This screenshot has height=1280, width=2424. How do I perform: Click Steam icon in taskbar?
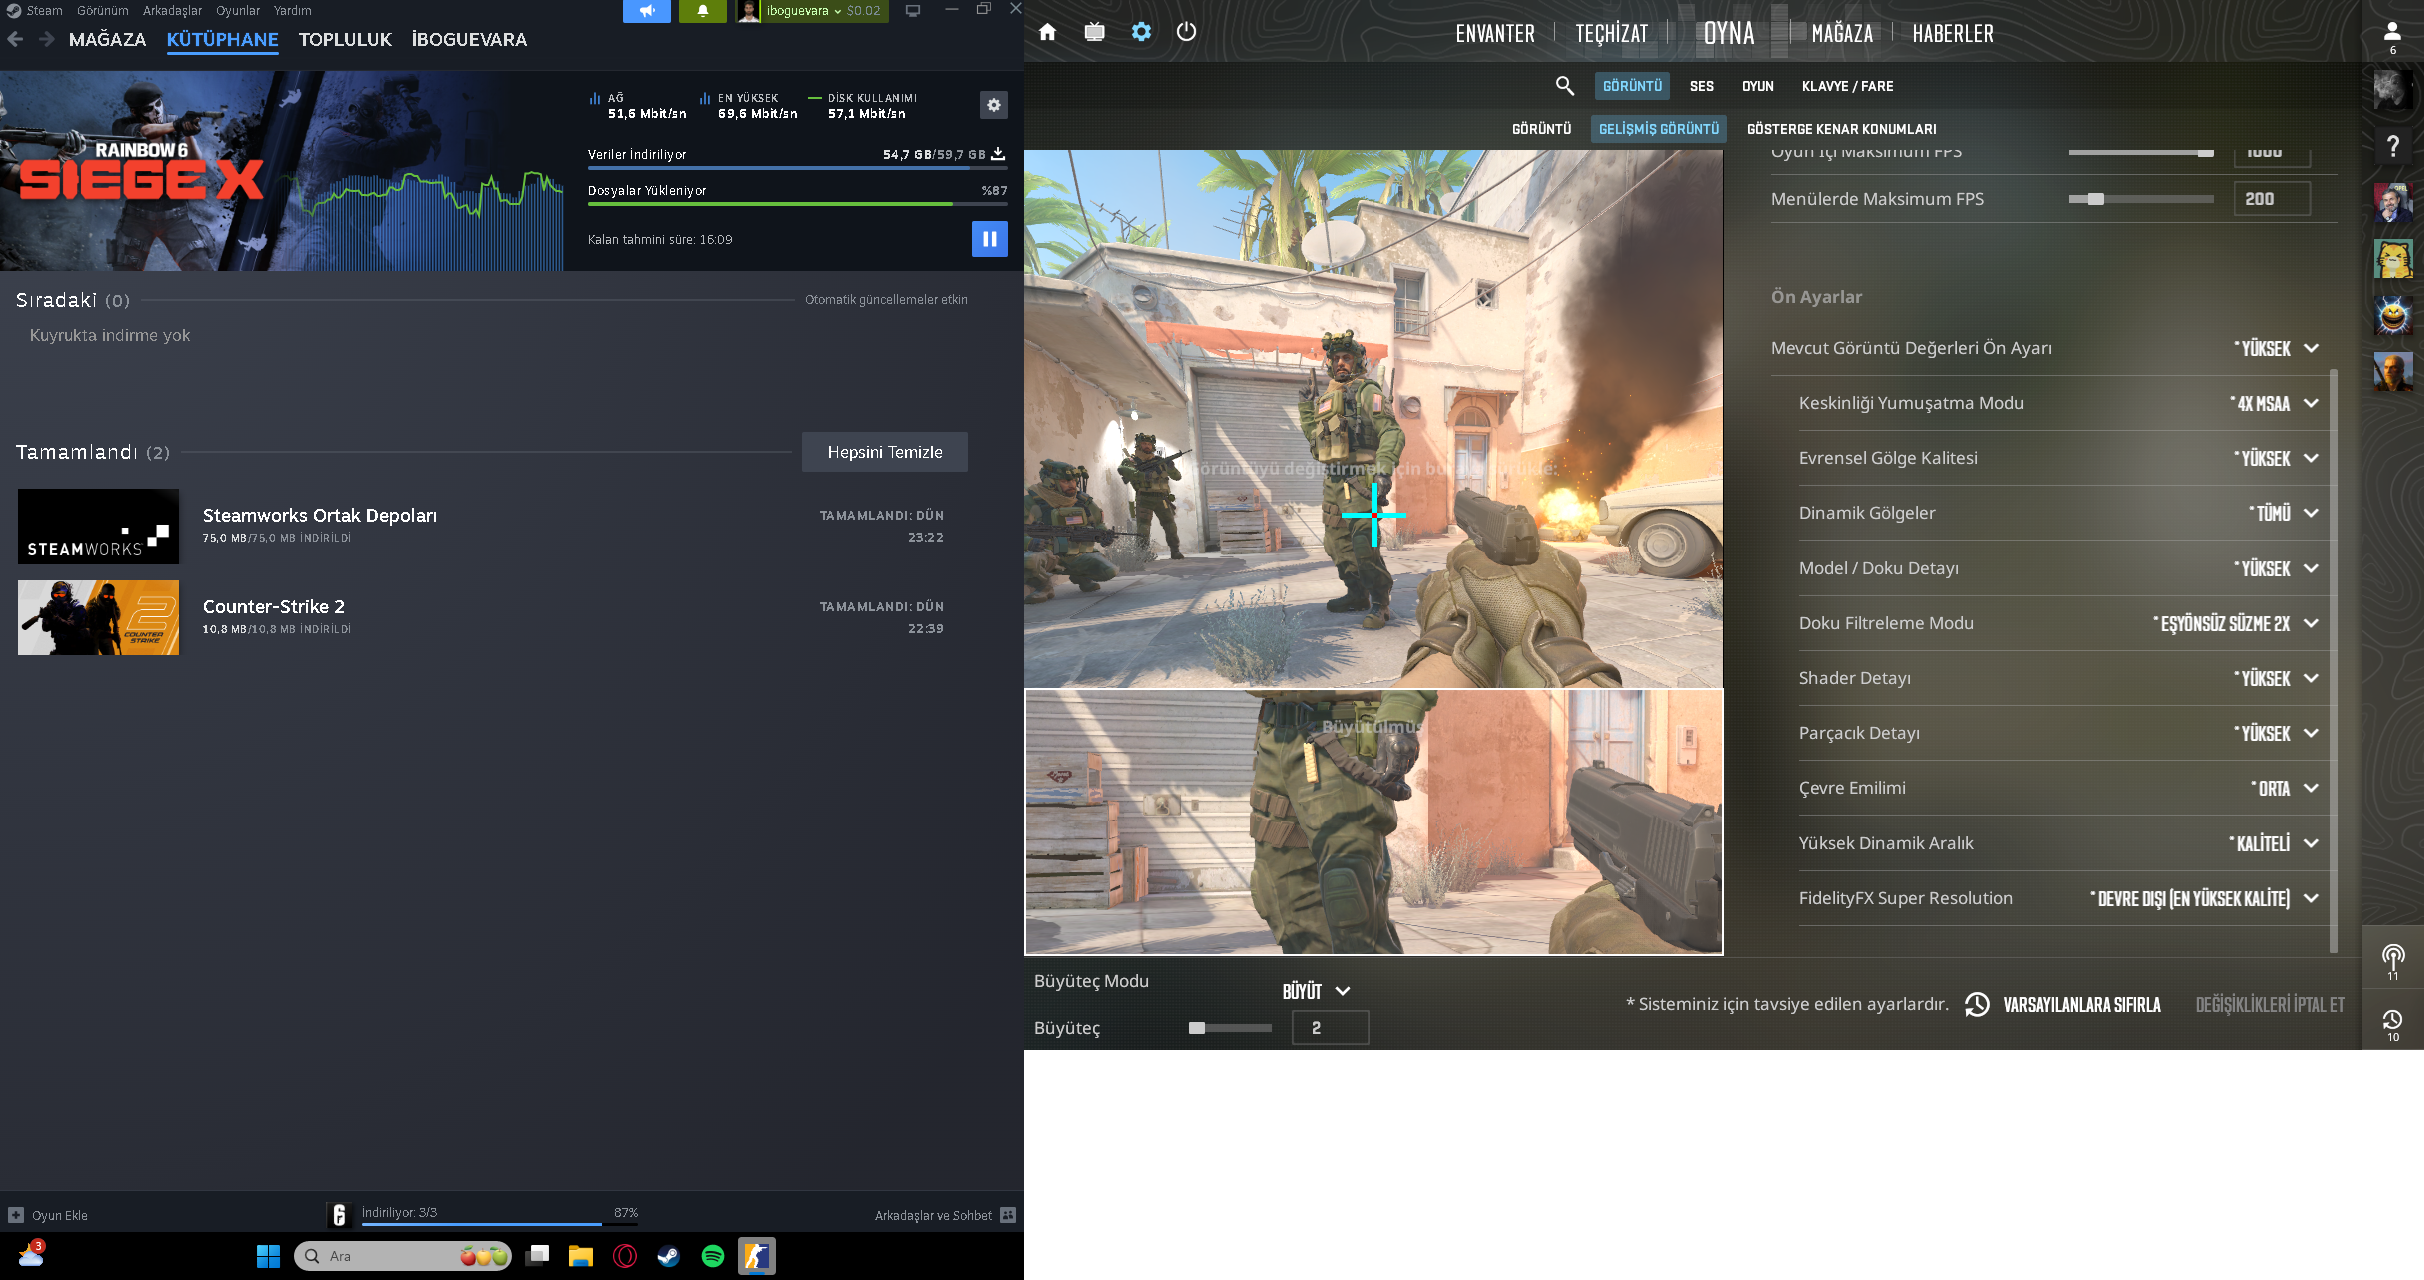[668, 1256]
